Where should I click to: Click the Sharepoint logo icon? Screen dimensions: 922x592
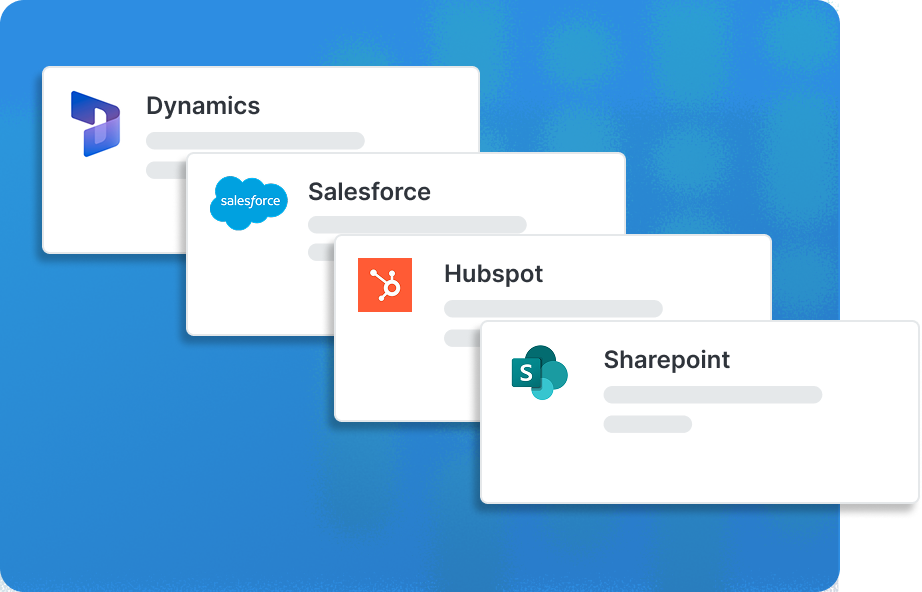[x=539, y=372]
